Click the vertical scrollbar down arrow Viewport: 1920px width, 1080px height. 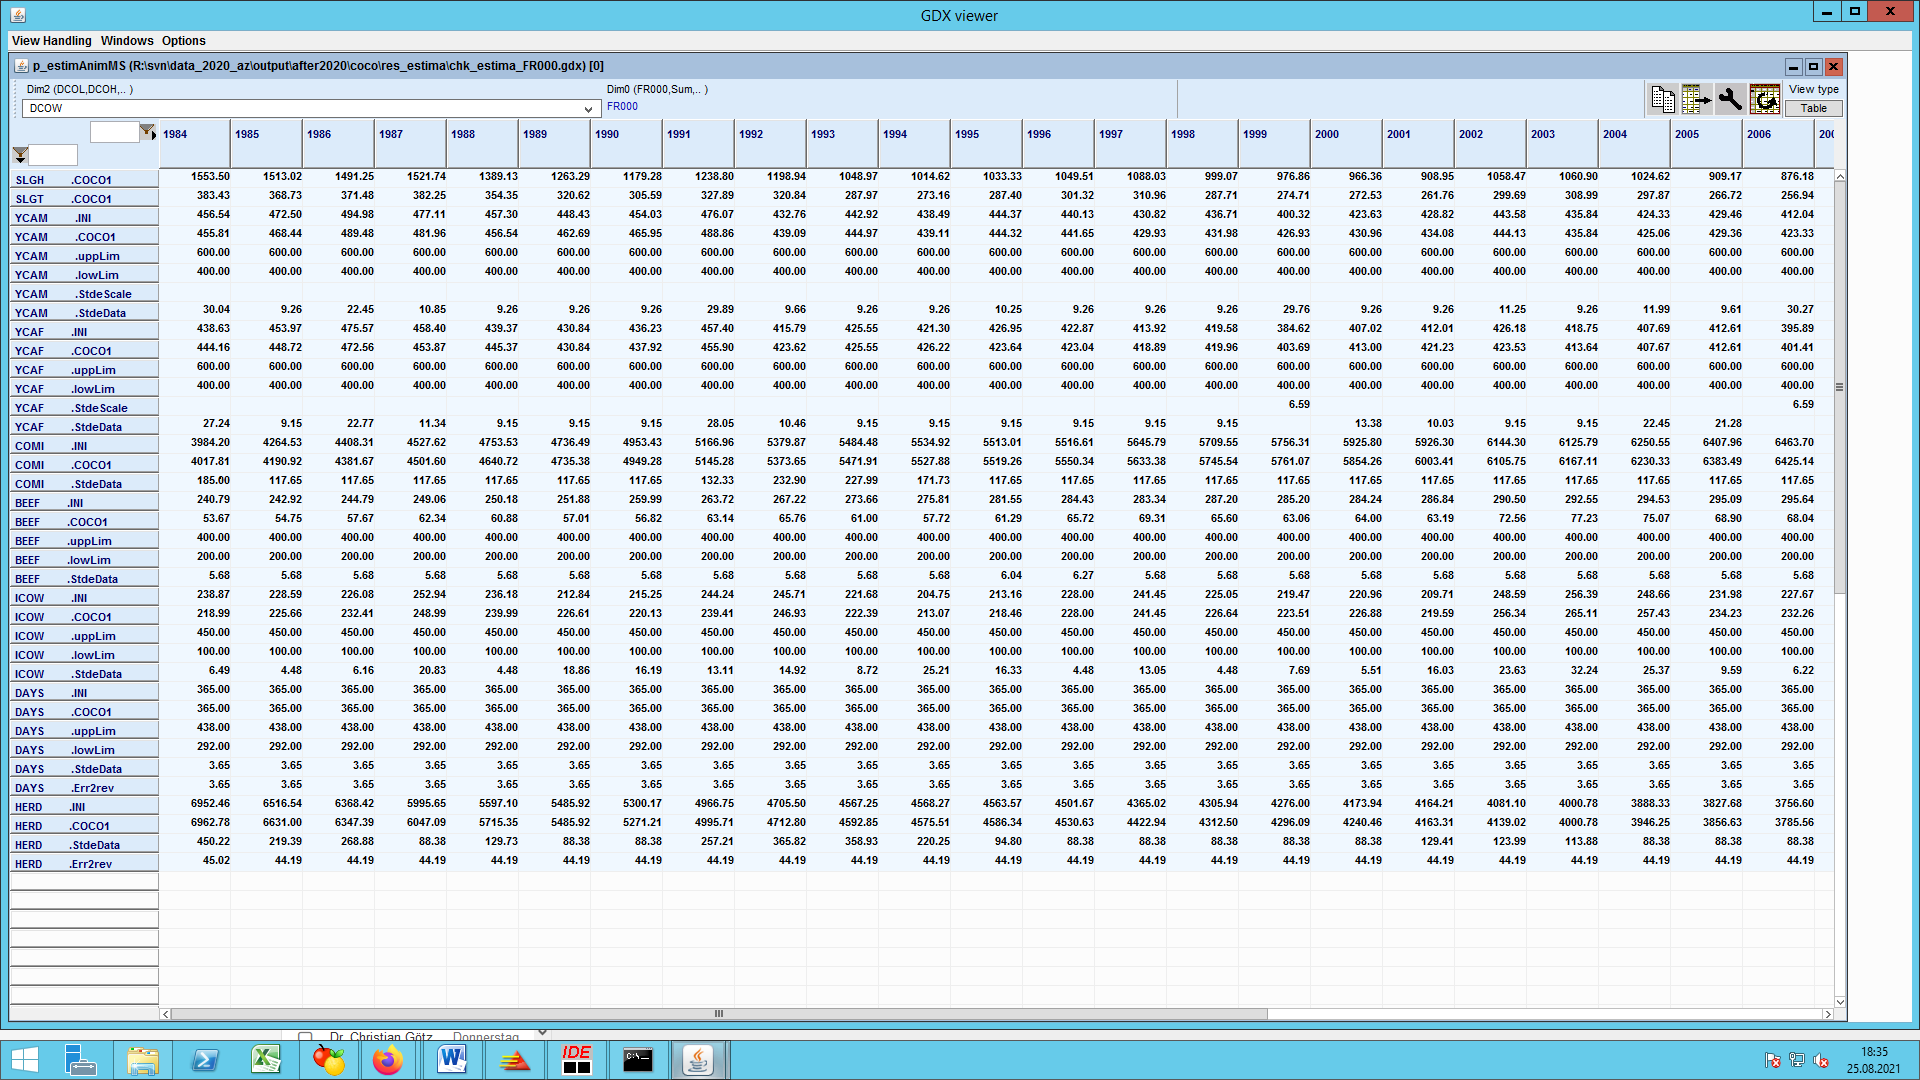(1840, 1001)
